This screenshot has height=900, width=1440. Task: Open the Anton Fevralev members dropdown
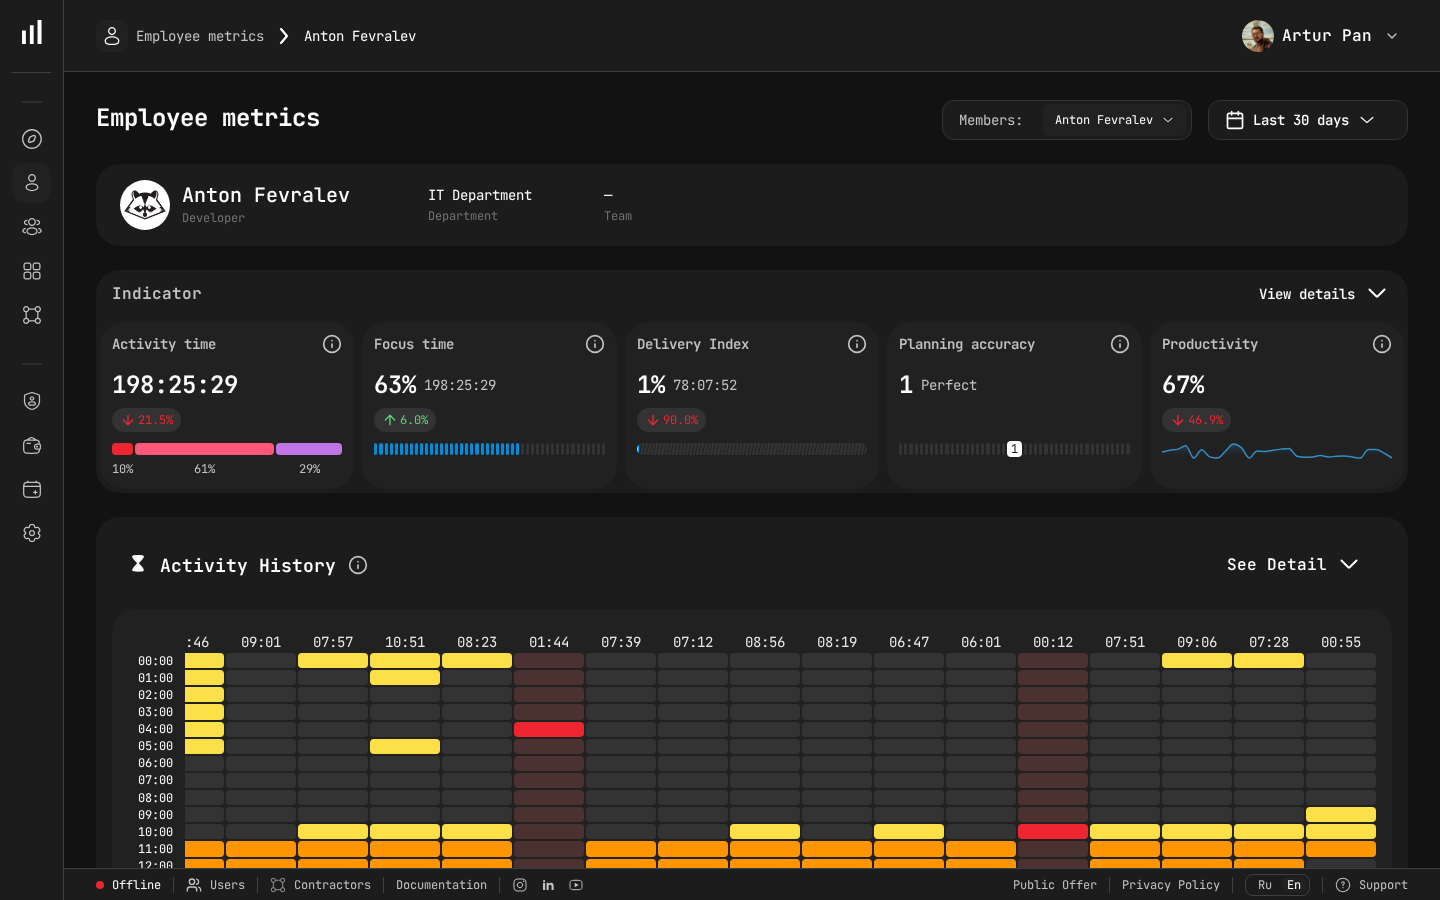(1114, 119)
